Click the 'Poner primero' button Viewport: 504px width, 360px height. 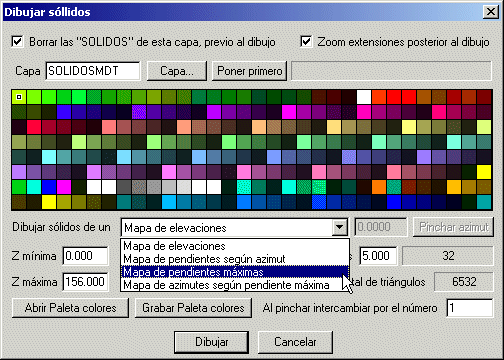coord(249,71)
